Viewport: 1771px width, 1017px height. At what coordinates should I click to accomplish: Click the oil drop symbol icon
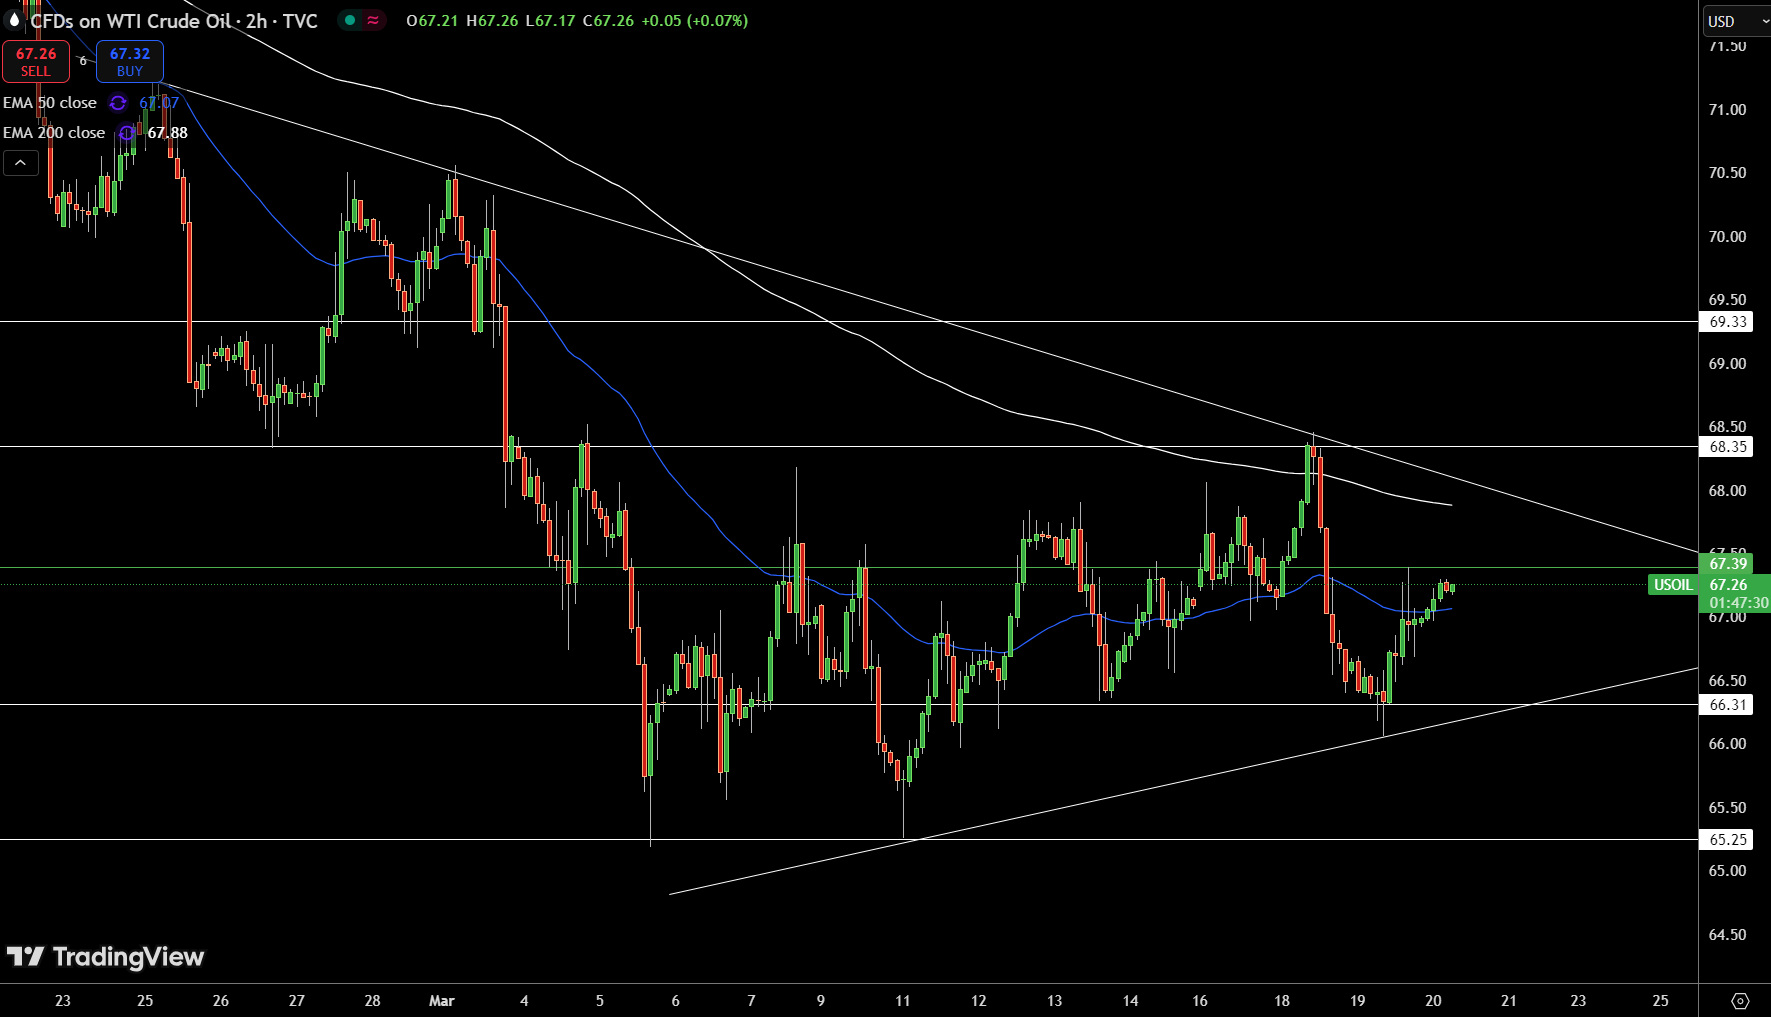(14, 20)
